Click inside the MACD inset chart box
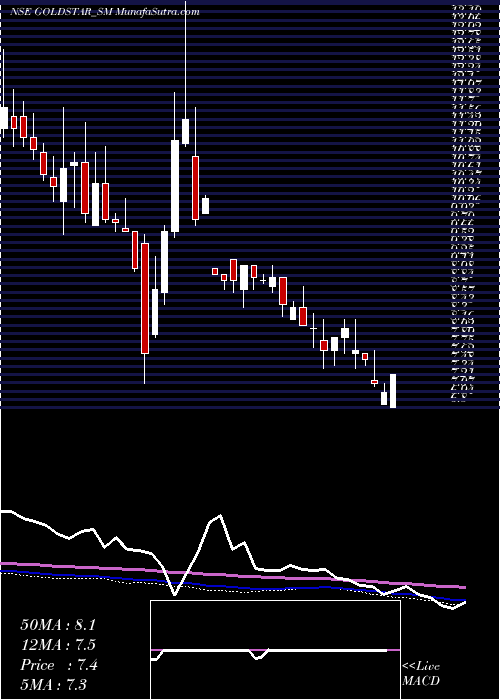500x700 pixels. click(275, 650)
